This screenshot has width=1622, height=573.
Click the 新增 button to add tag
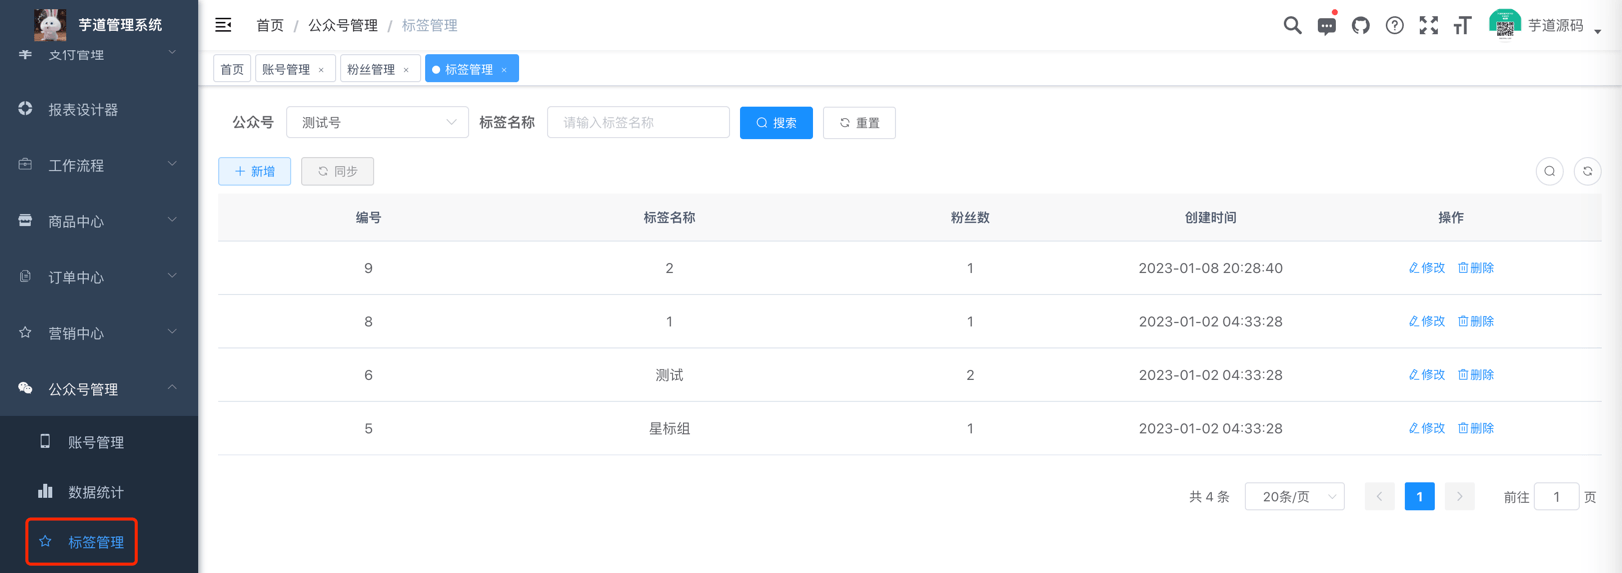pos(254,172)
